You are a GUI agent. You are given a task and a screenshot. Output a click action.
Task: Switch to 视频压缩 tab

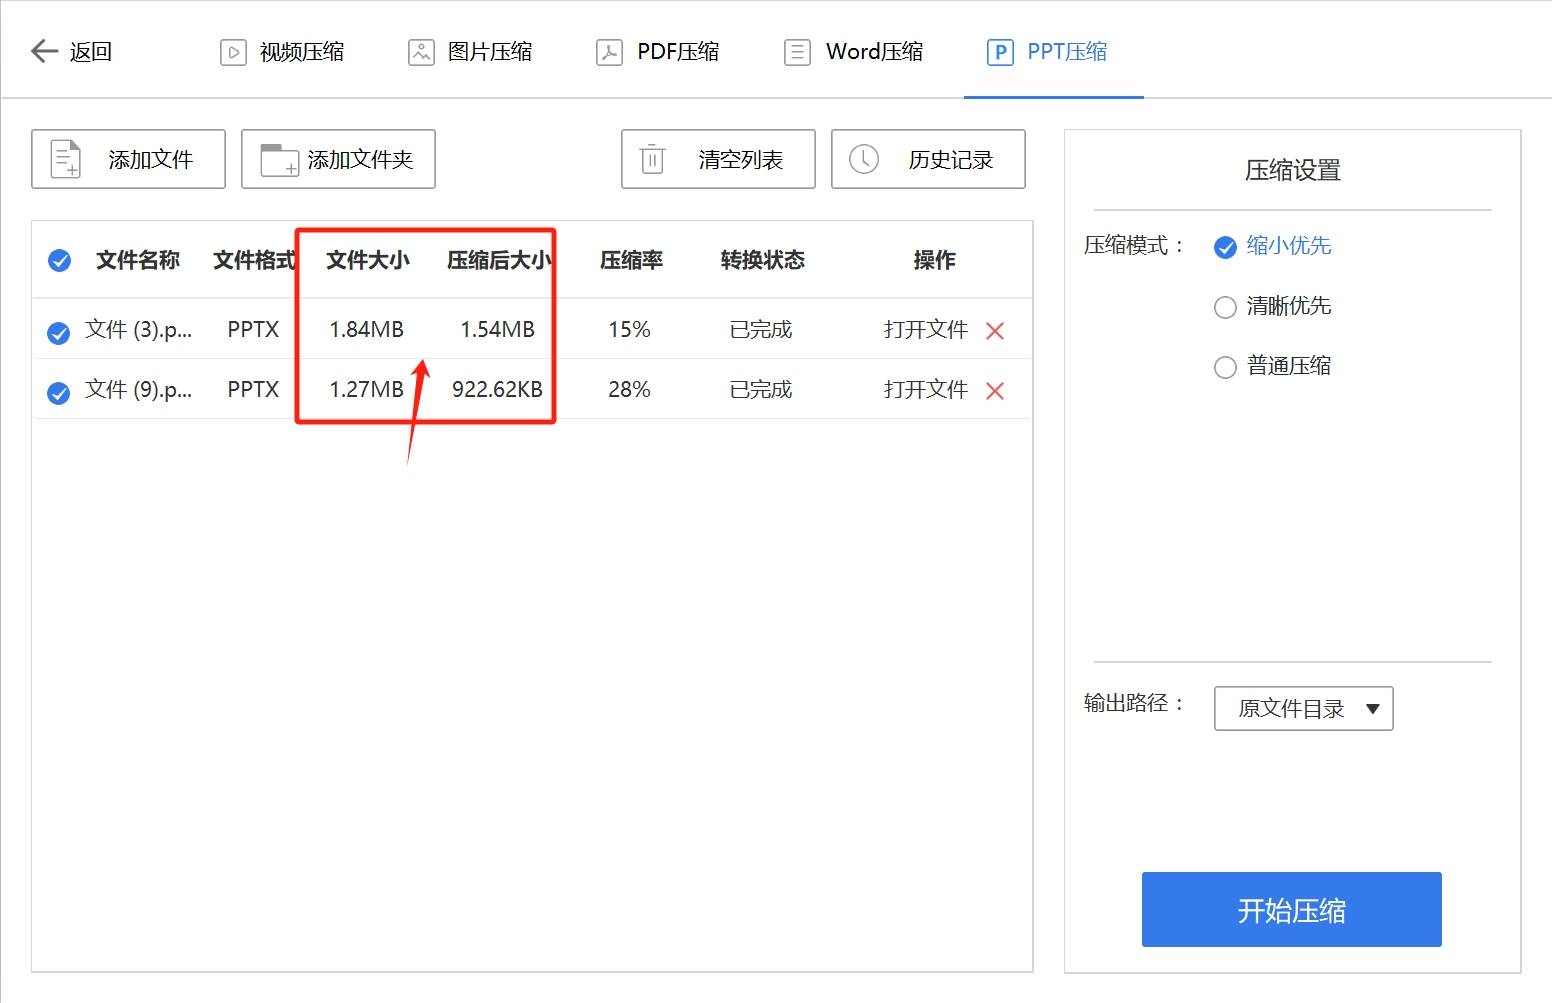(x=282, y=52)
